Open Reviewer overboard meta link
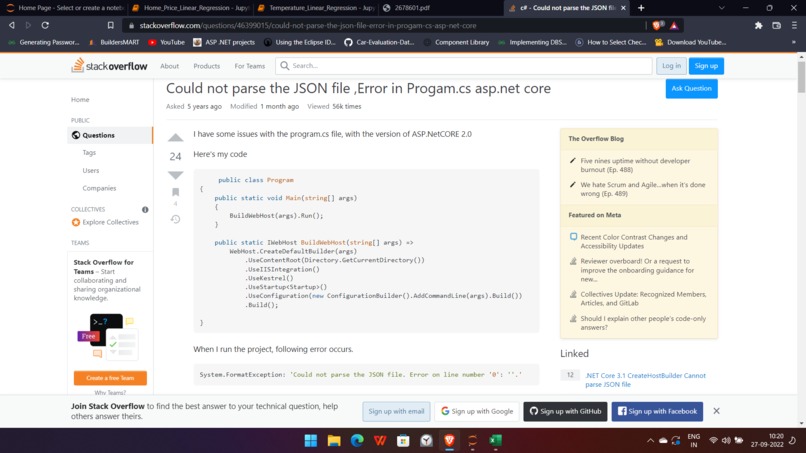 637,270
